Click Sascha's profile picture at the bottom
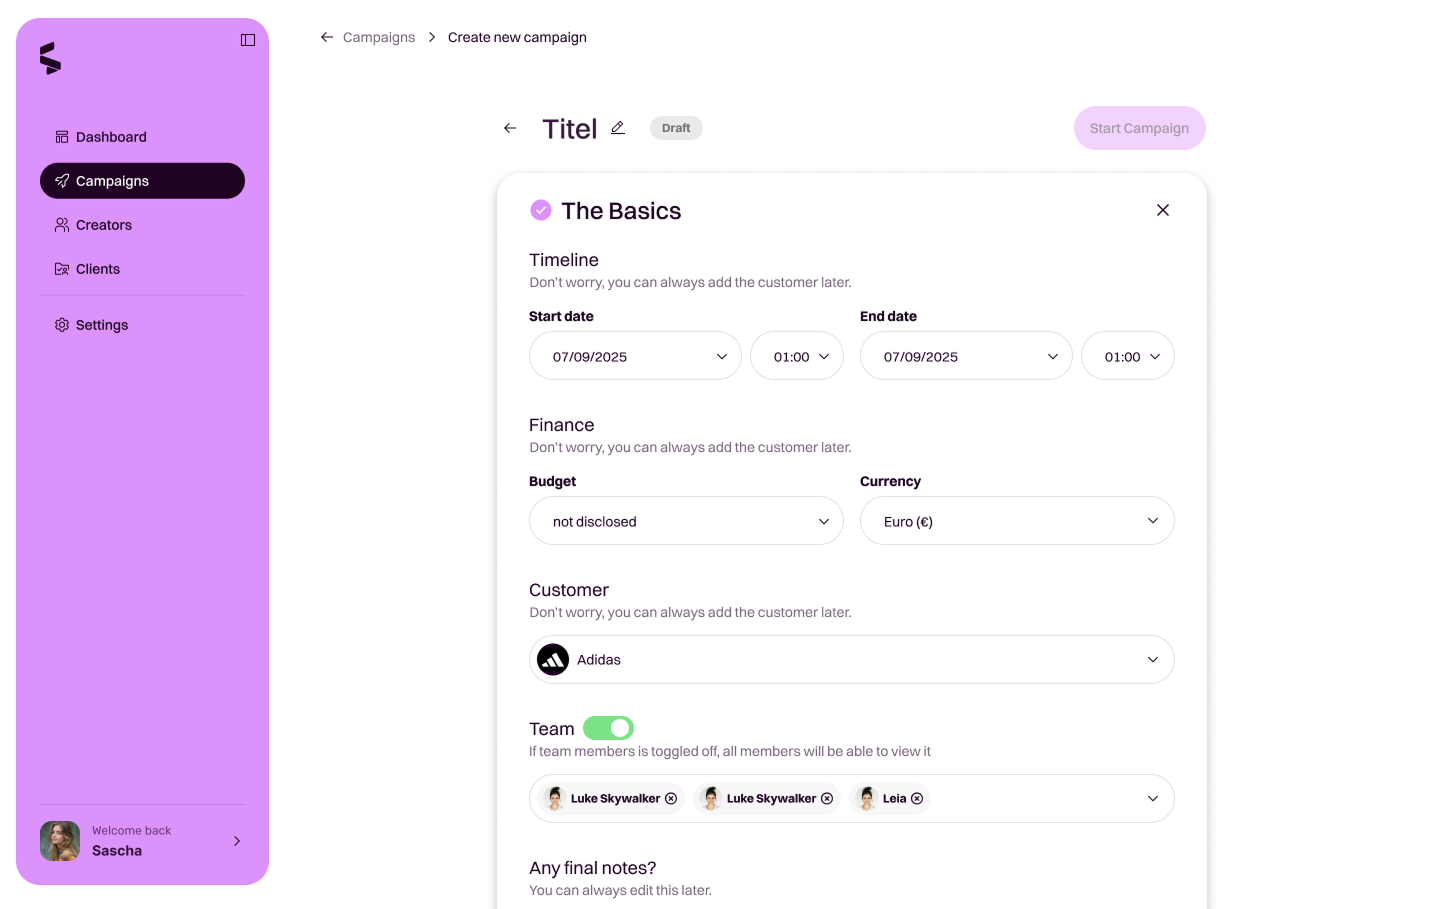Image resolution: width=1440 pixels, height=909 pixels. tap(59, 841)
